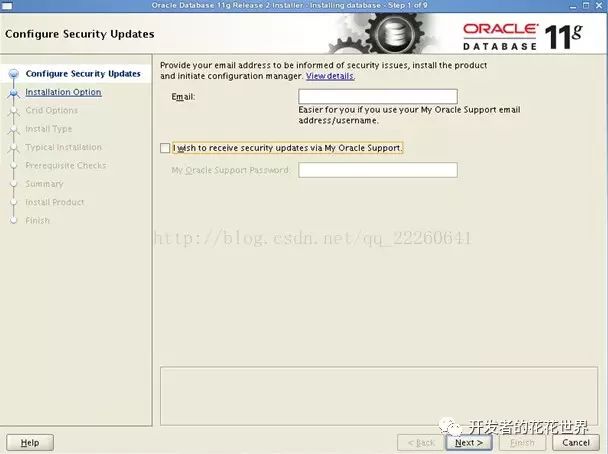This screenshot has width=608, height=454.
Task: Click the My Oracle Support Password field
Action: coord(378,170)
